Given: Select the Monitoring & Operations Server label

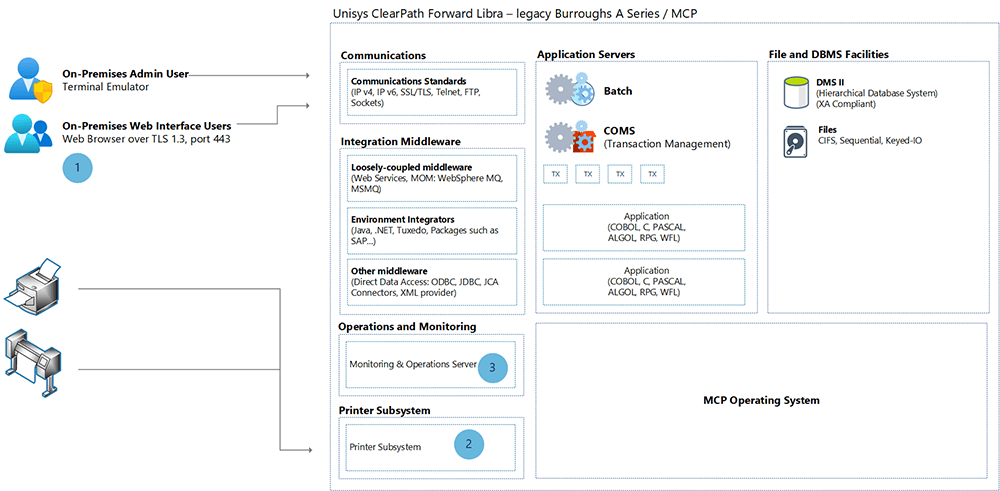Looking at the screenshot, I should click(x=413, y=364).
